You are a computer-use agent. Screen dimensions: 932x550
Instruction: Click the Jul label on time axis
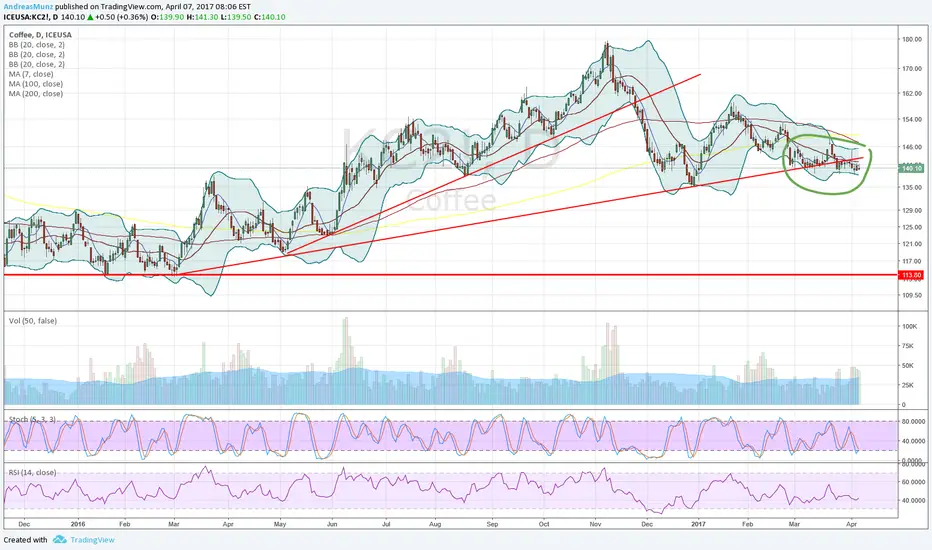(386, 524)
